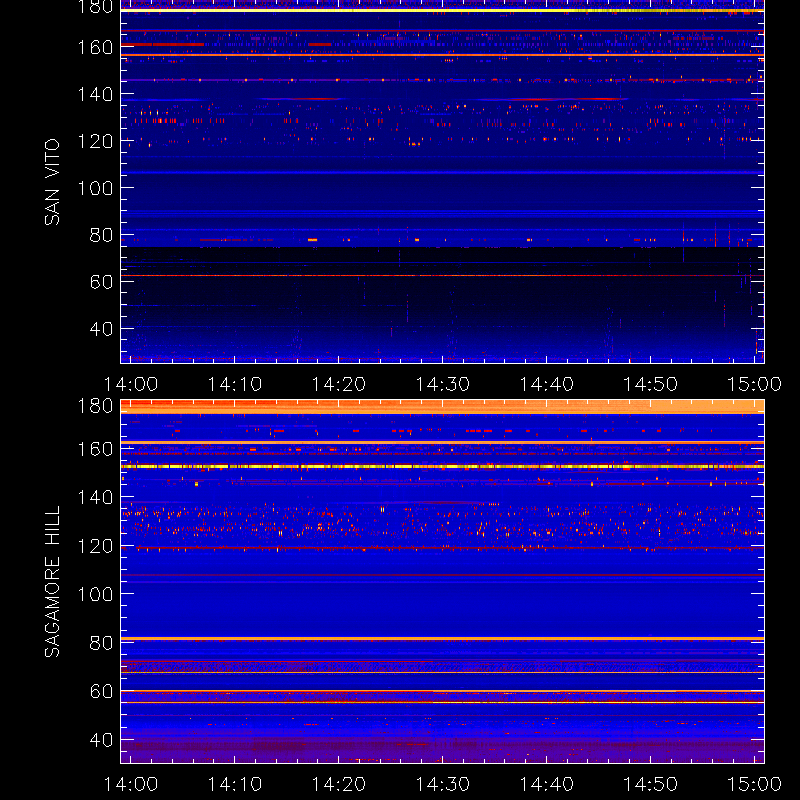This screenshot has width=800, height=800.
Task: Click 14:20 under the Sagamore Hill plot
Action: pyautogui.click(x=339, y=784)
